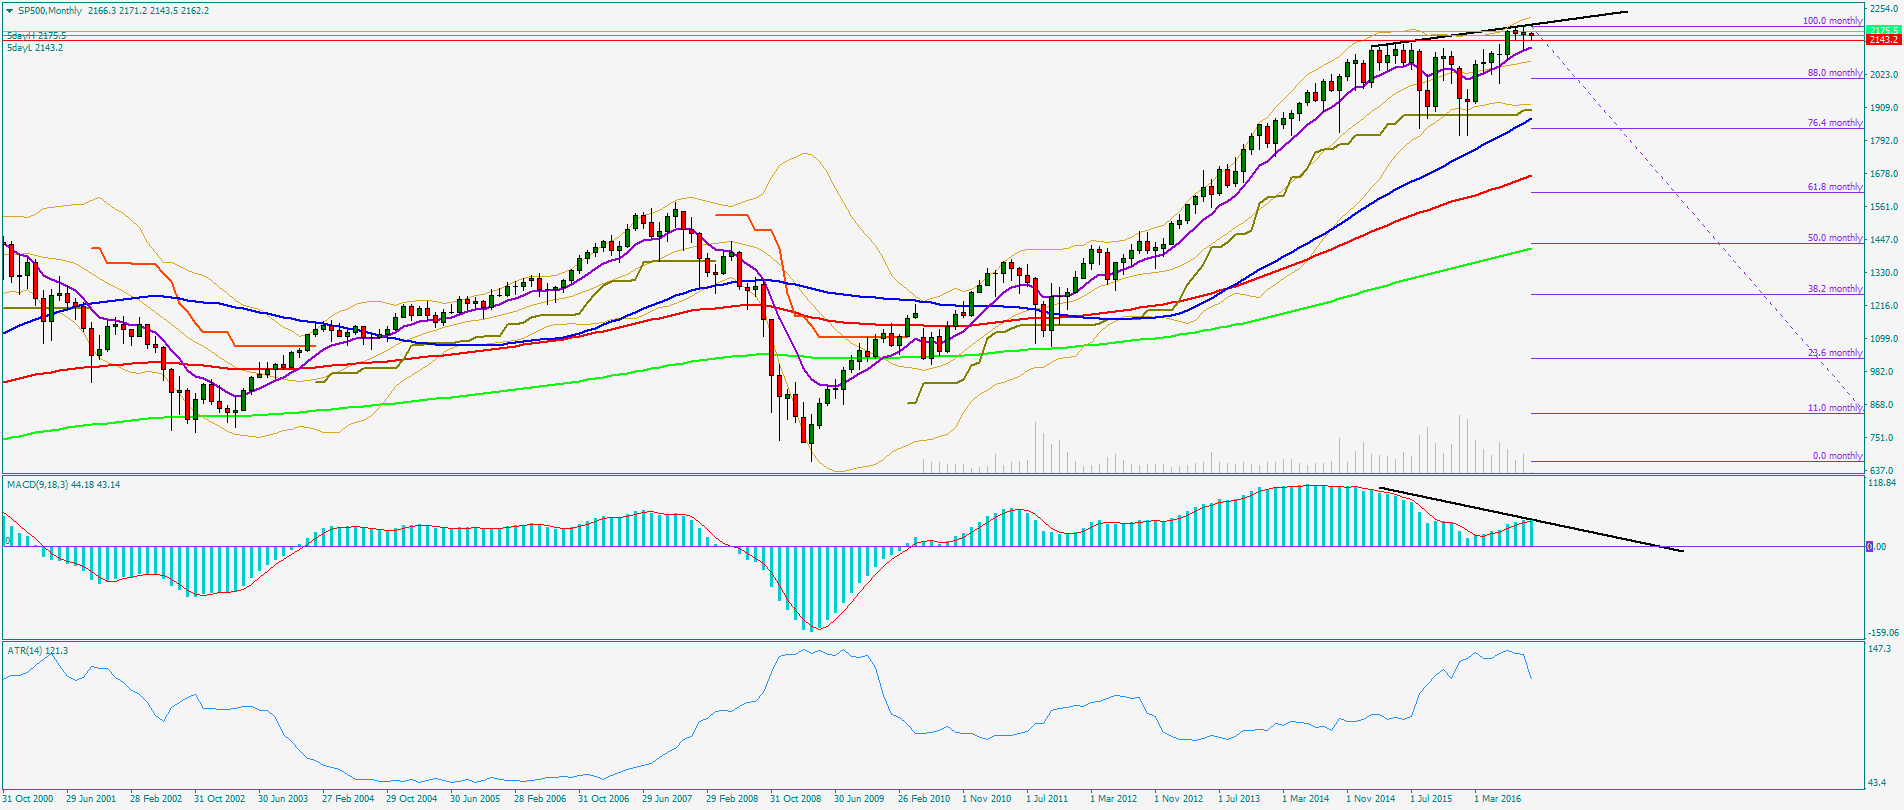Click the 1561.0 price axis value
This screenshot has height=810, width=1904.
pyautogui.click(x=1884, y=207)
